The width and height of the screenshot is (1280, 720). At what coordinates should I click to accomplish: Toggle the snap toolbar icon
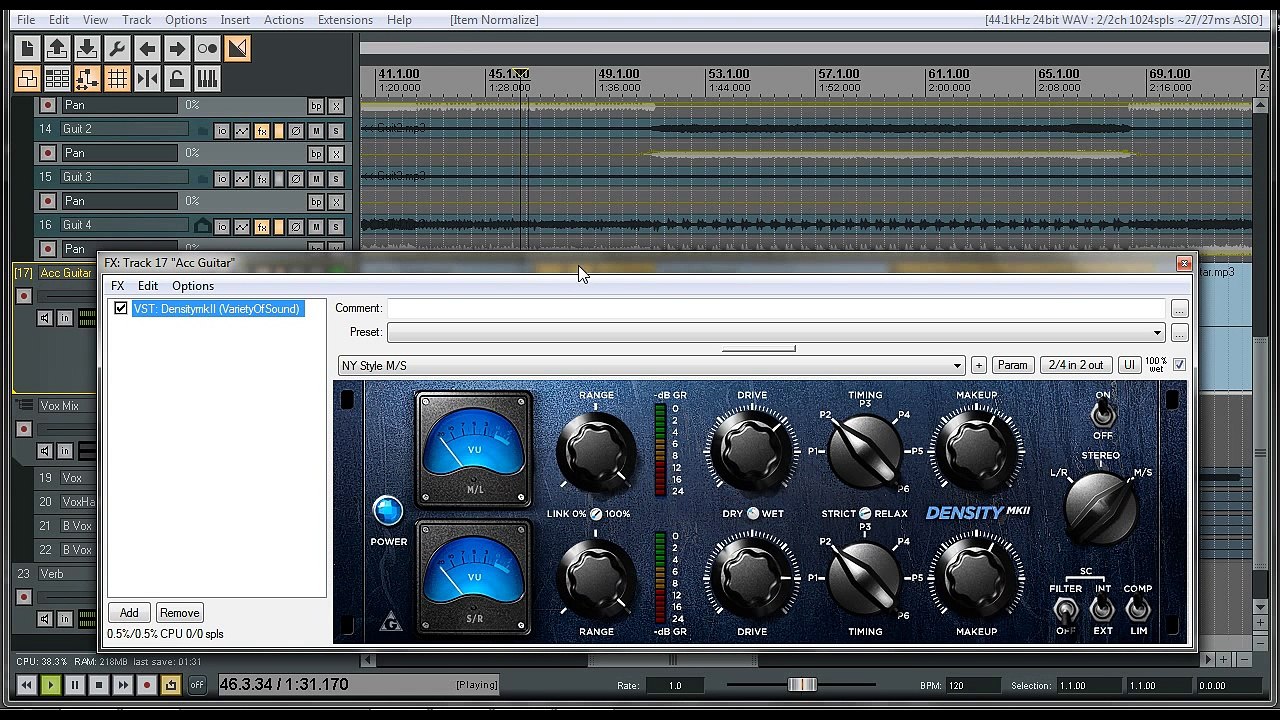[x=147, y=79]
